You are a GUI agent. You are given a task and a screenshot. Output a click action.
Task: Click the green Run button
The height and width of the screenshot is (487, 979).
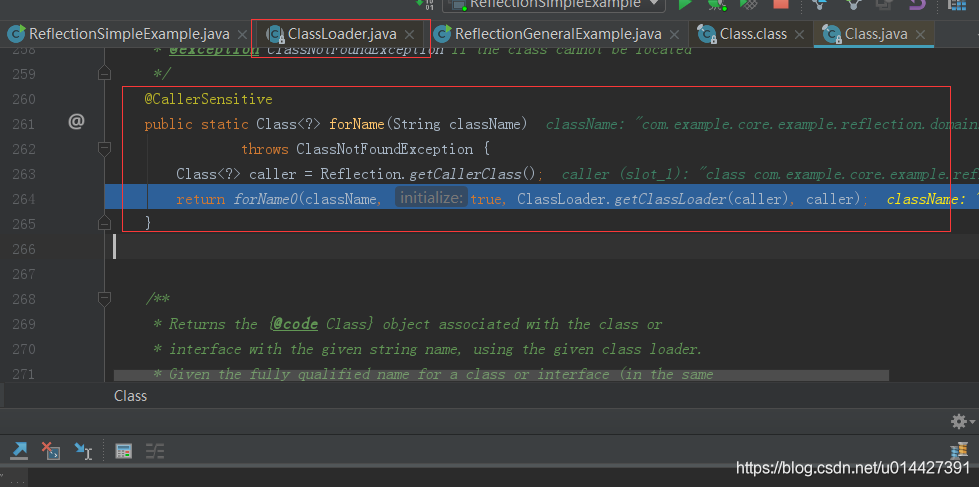pyautogui.click(x=686, y=4)
